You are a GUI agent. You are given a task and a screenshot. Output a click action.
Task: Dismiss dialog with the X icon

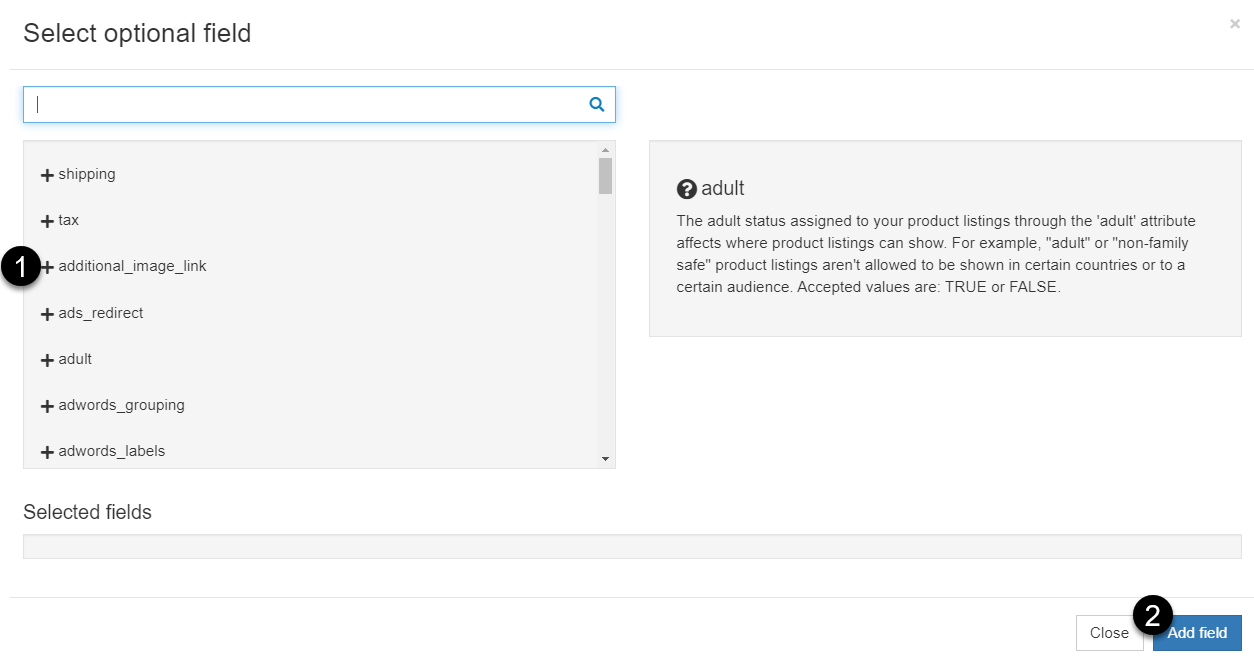click(1235, 24)
